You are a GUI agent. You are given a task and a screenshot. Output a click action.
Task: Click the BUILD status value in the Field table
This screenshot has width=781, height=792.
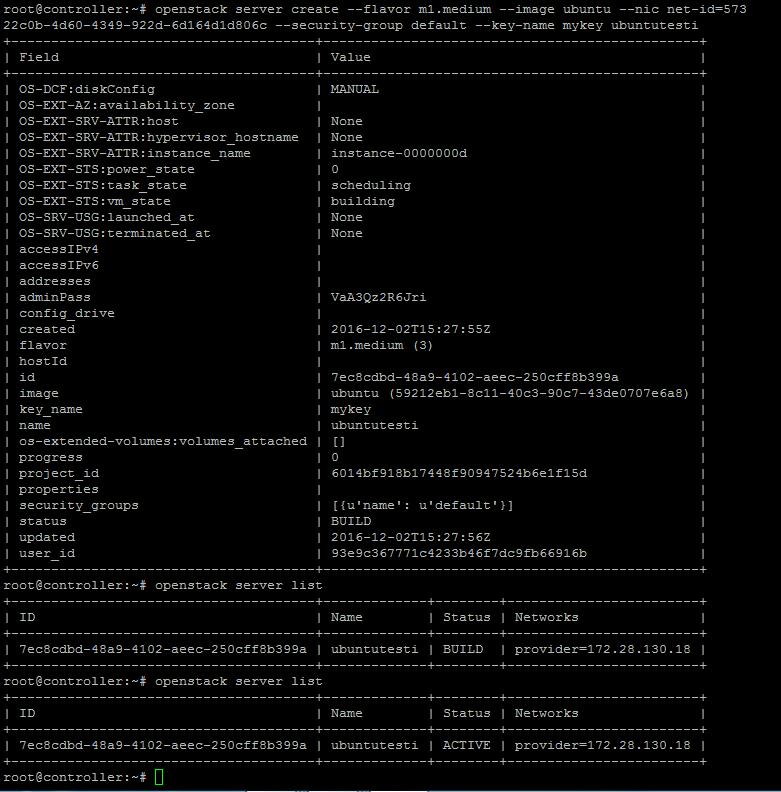(x=351, y=521)
